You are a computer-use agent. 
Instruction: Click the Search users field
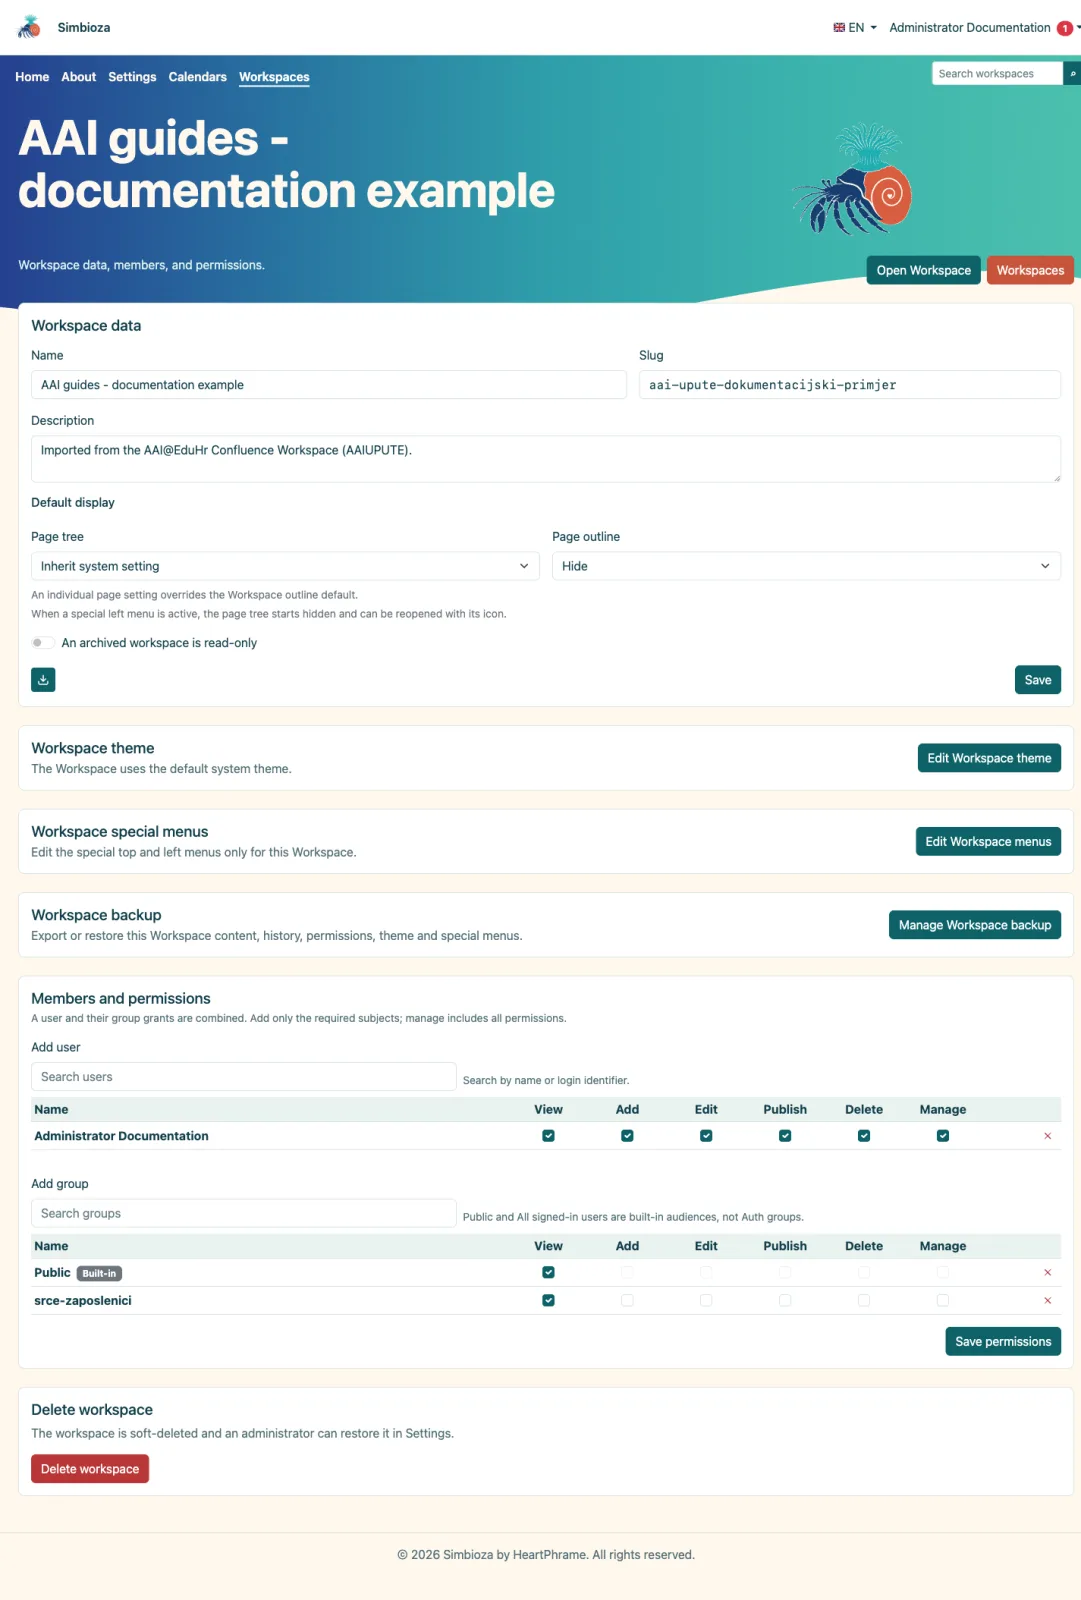pos(244,1077)
